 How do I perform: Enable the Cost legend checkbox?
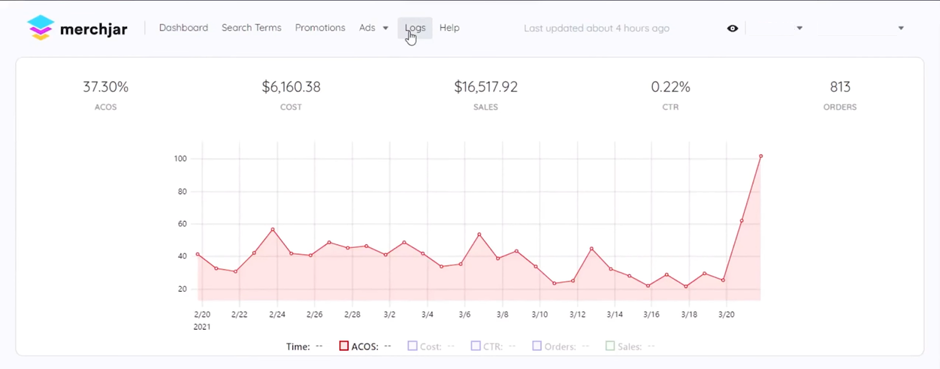[x=412, y=346]
